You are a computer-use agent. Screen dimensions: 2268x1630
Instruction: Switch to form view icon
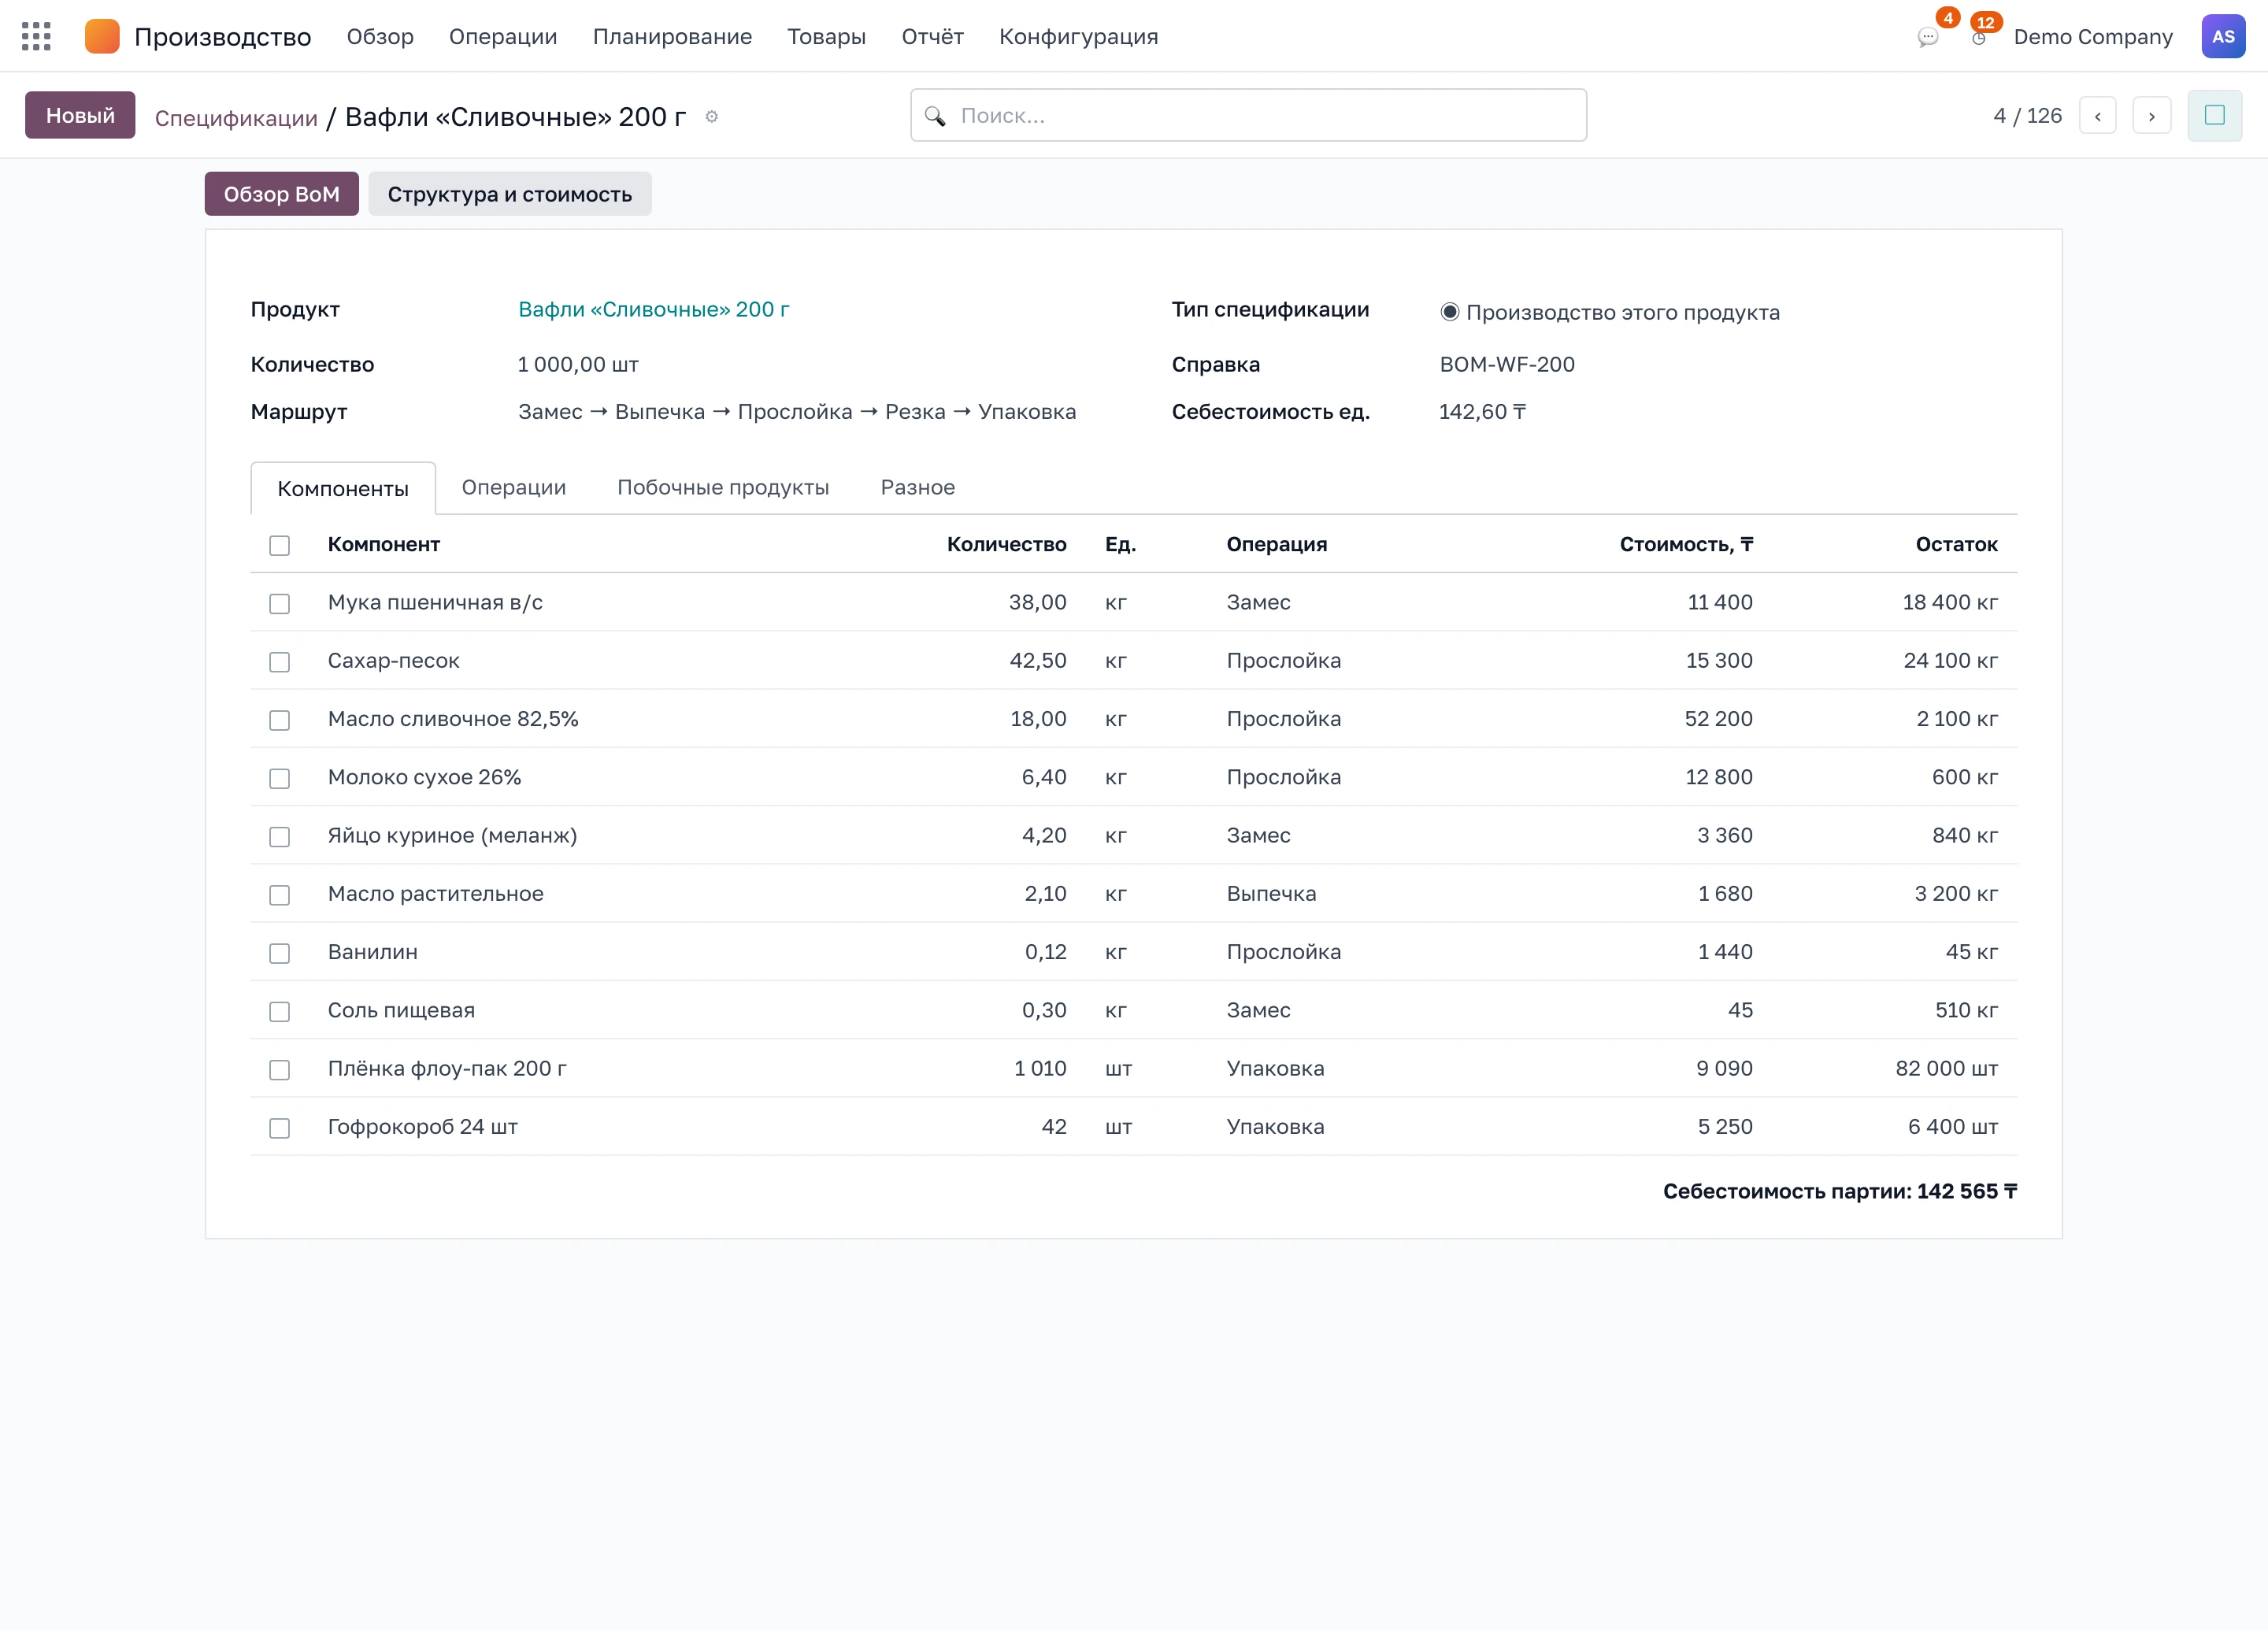coord(2214,116)
